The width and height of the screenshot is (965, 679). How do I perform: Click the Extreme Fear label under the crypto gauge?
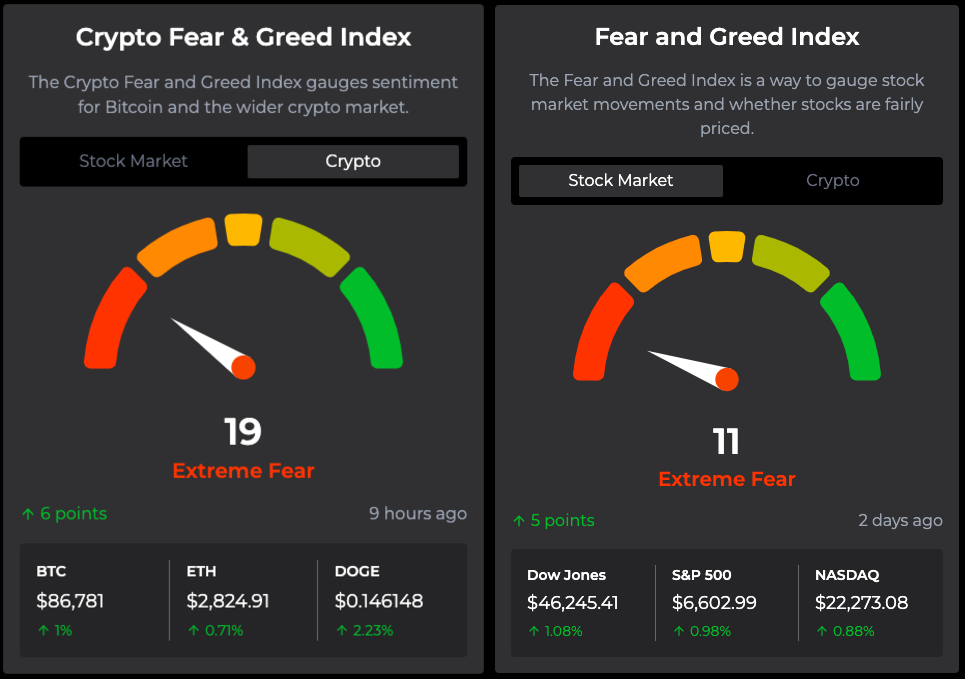[243, 470]
